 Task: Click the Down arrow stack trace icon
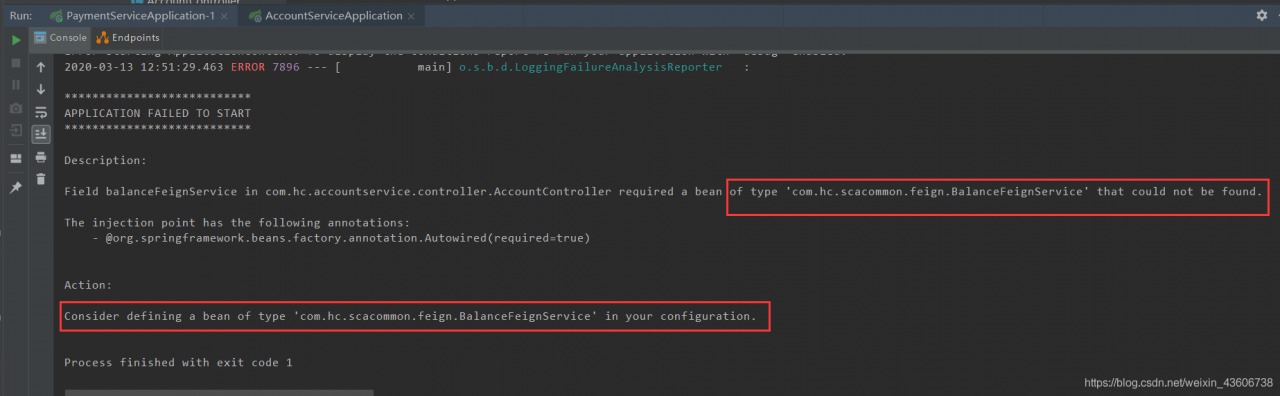click(x=41, y=89)
